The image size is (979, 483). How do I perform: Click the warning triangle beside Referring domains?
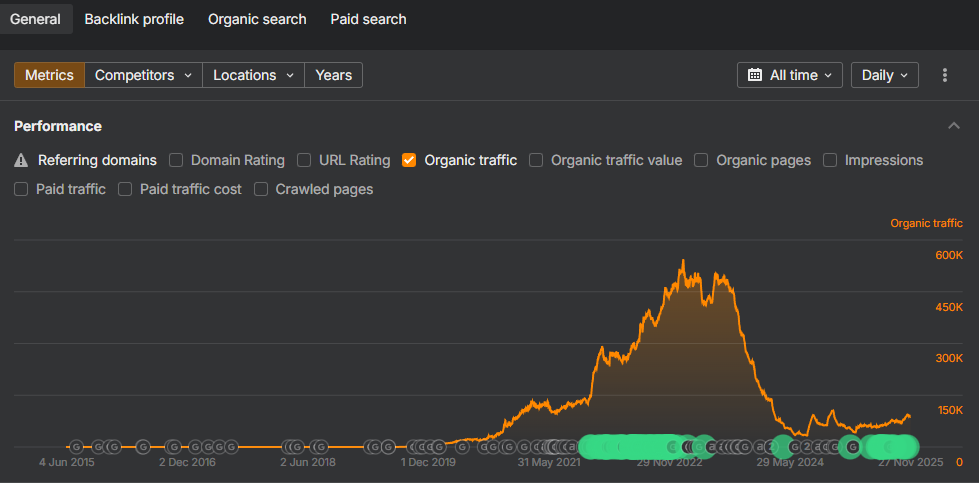[x=22, y=160]
